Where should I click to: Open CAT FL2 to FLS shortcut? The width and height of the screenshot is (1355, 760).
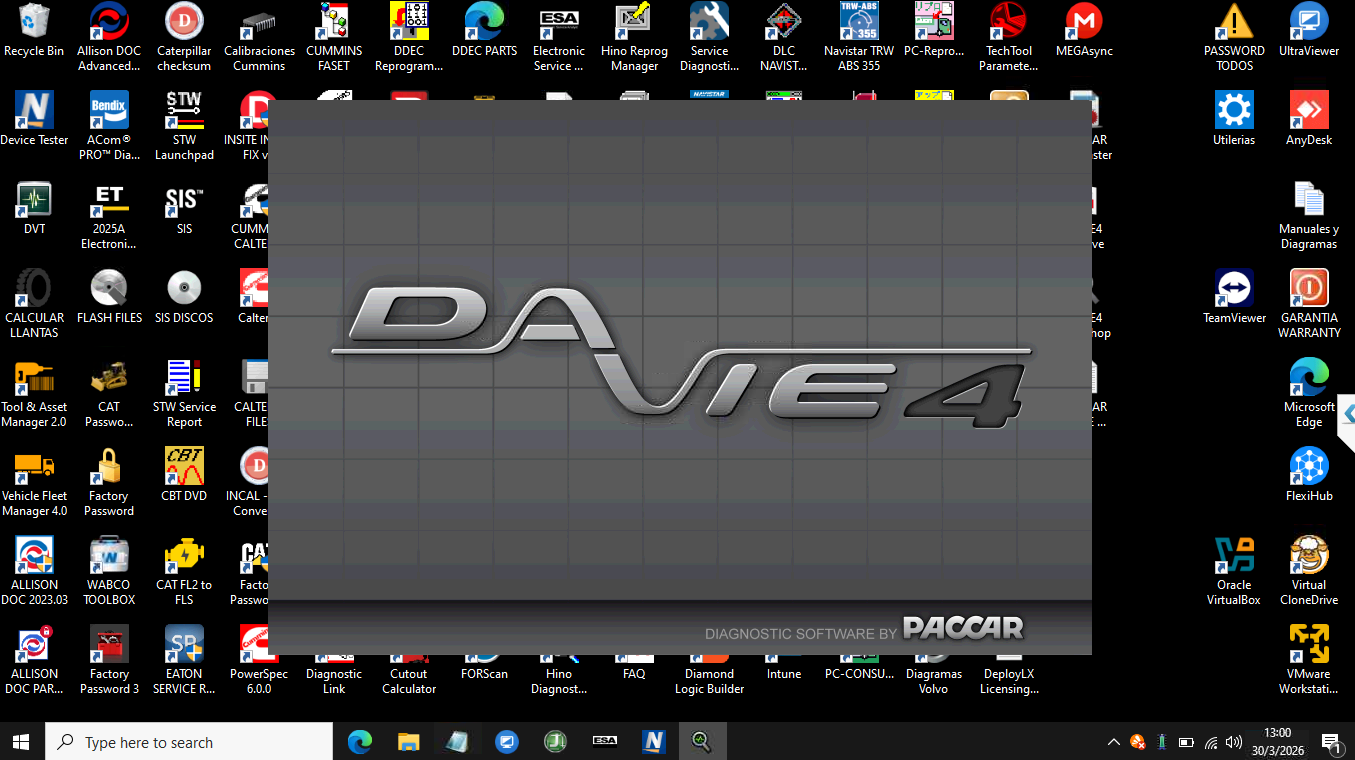tap(184, 571)
